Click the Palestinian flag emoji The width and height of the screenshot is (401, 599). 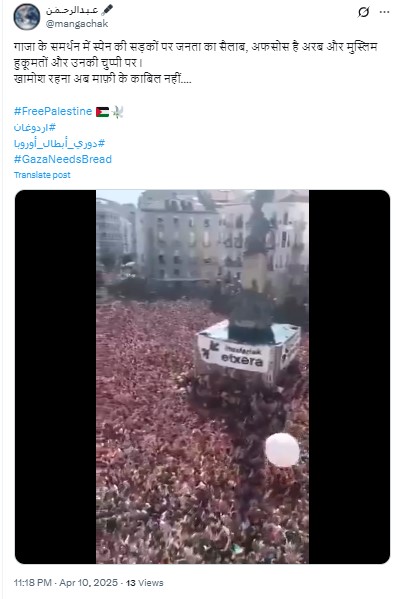pyautogui.click(x=102, y=112)
